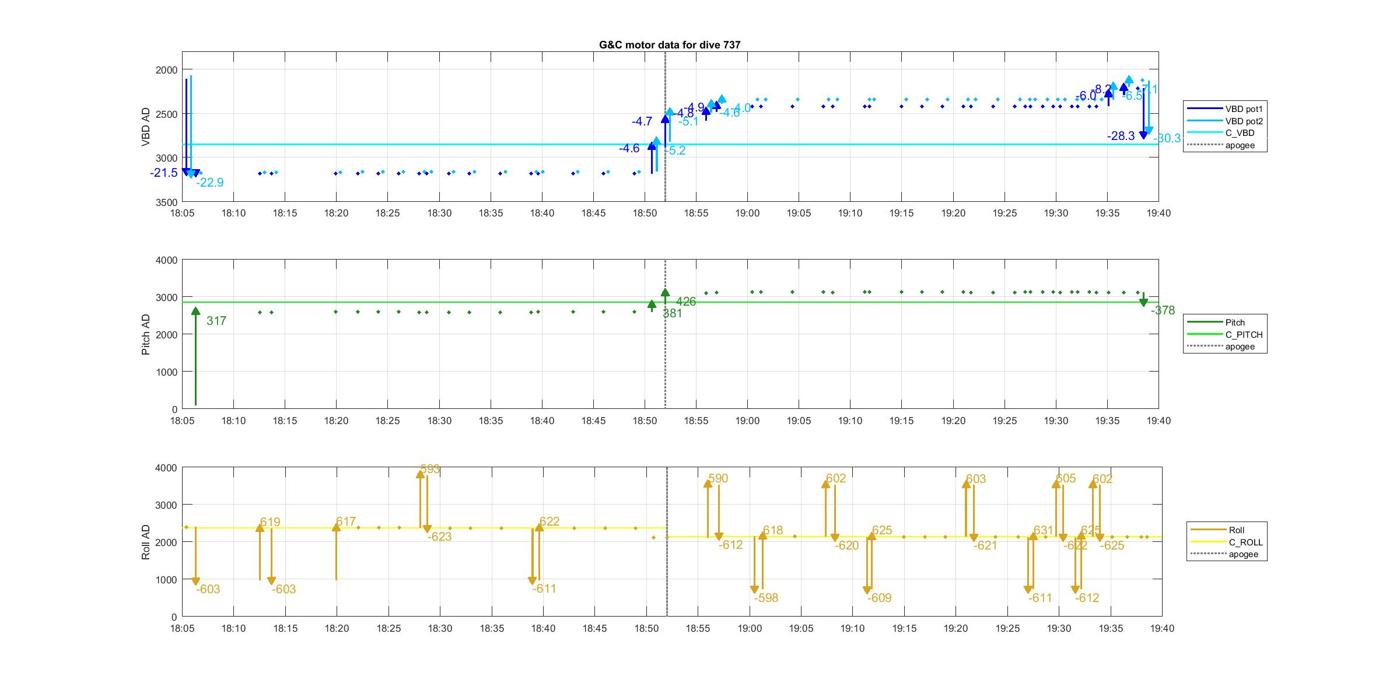
Task: Click the "-620" roll data label
Action: pyautogui.click(x=847, y=546)
